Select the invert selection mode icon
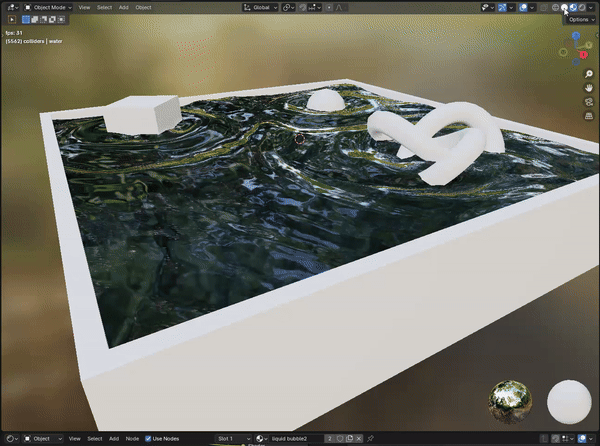The height and width of the screenshot is (446, 600). tap(52, 19)
